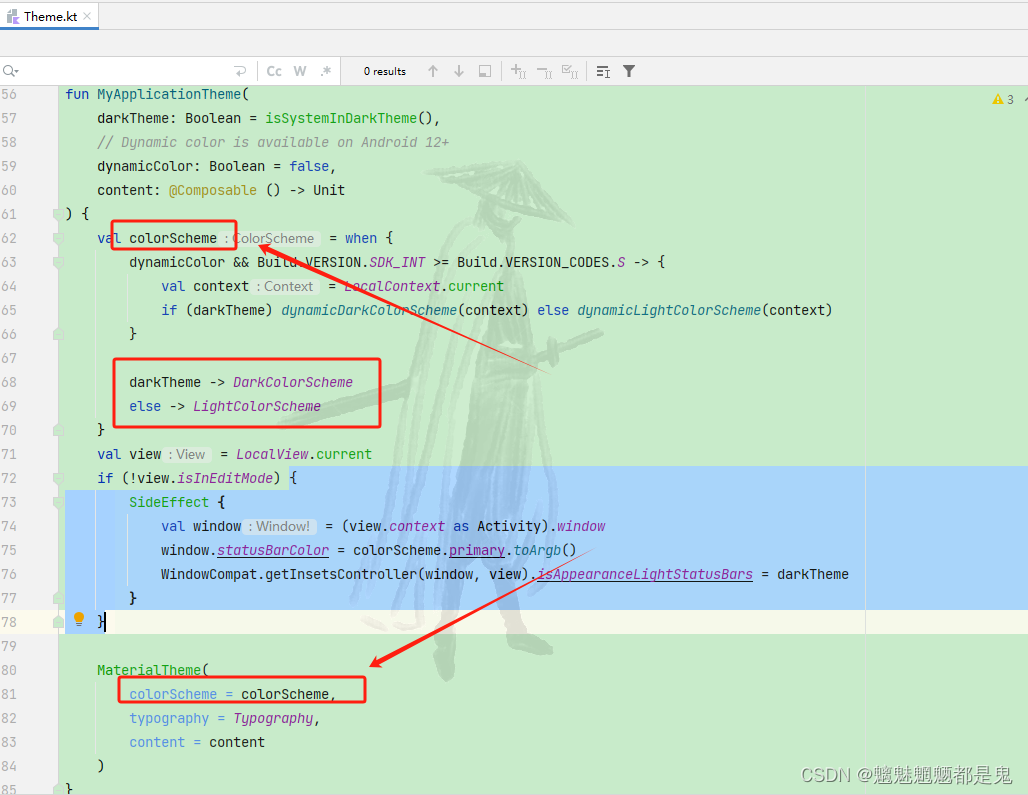Image resolution: width=1028 pixels, height=795 pixels.
Task: Click the 'false' value on line 59
Action: tap(309, 166)
